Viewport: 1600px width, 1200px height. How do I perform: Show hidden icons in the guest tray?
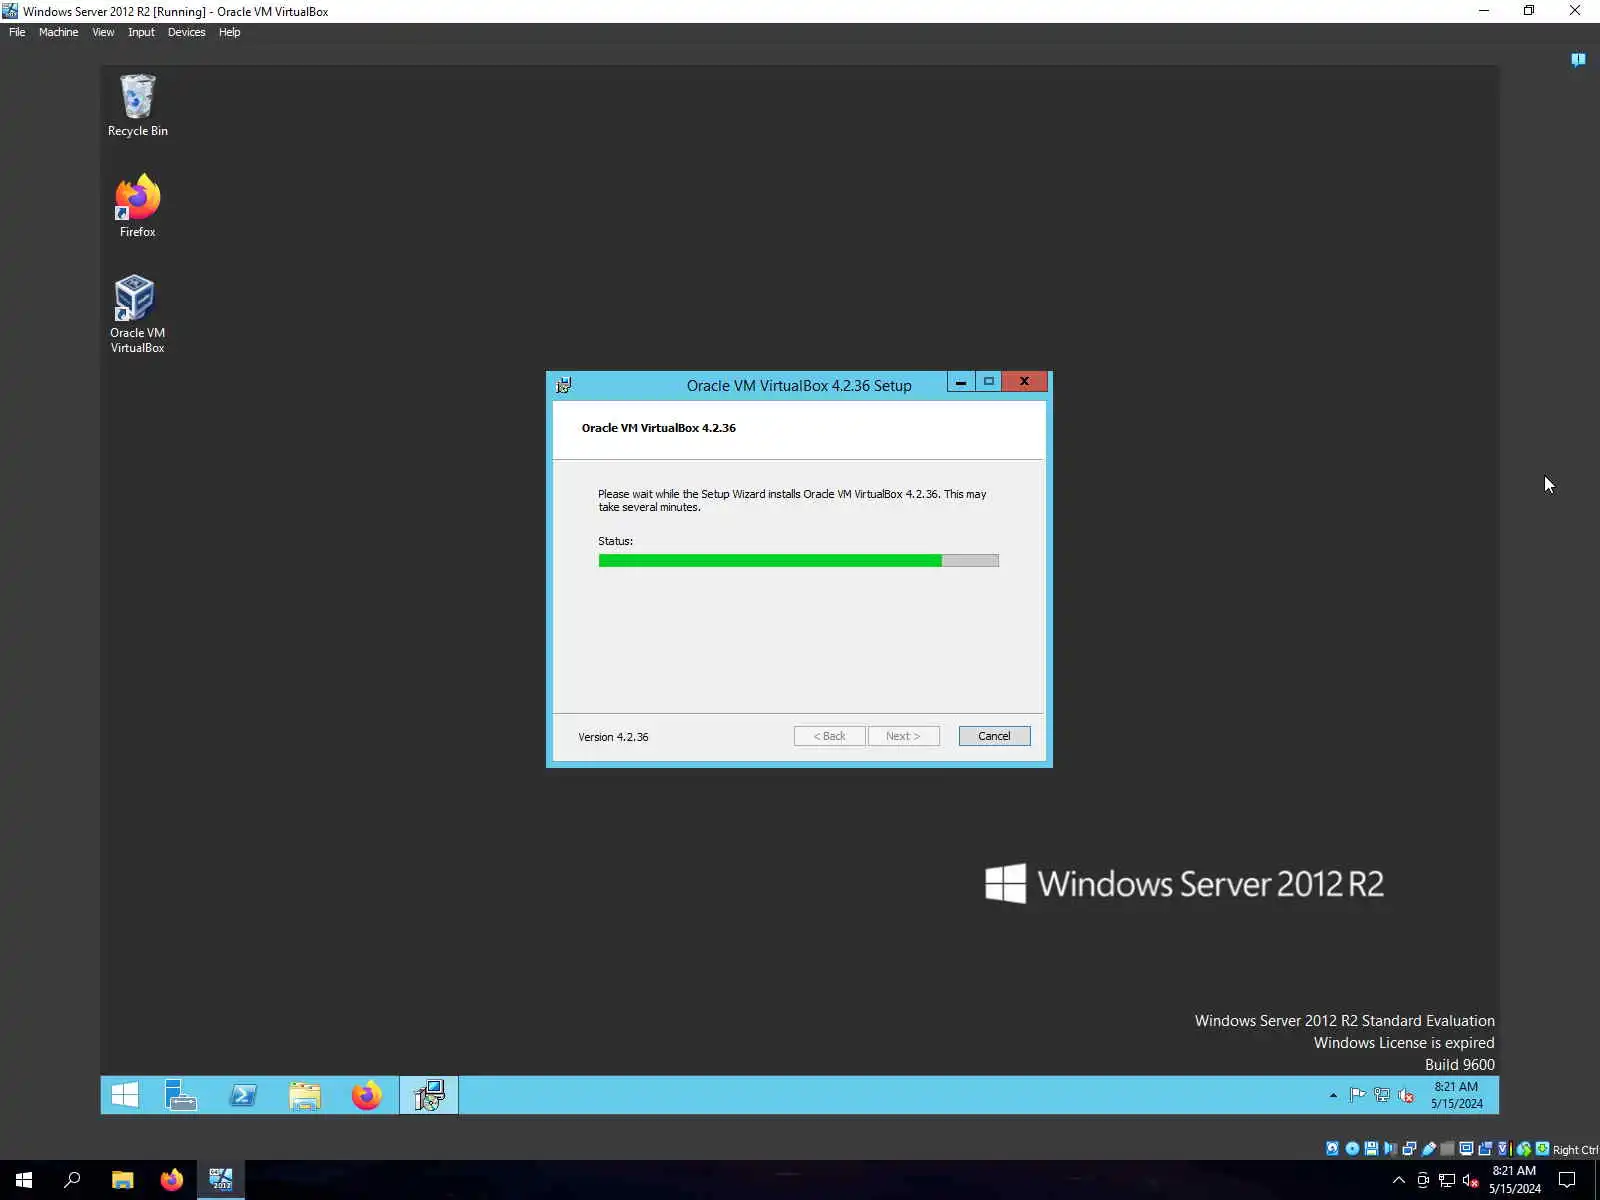(1333, 1095)
